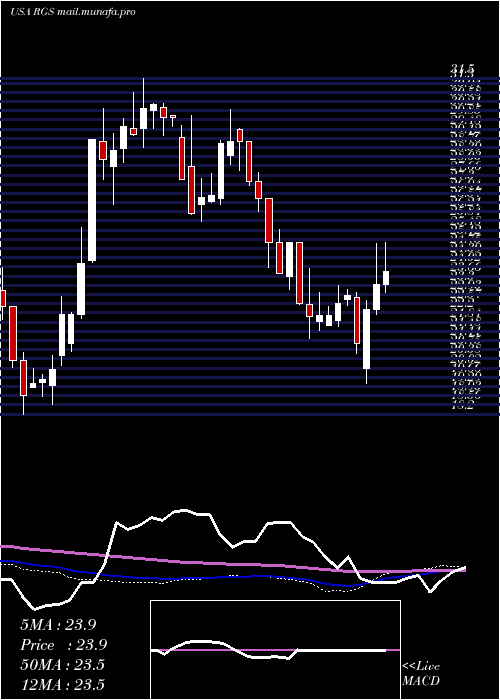
Task: Click the 'USA RGS mail.munafa.pro' title text
Action: [x=73, y=12]
